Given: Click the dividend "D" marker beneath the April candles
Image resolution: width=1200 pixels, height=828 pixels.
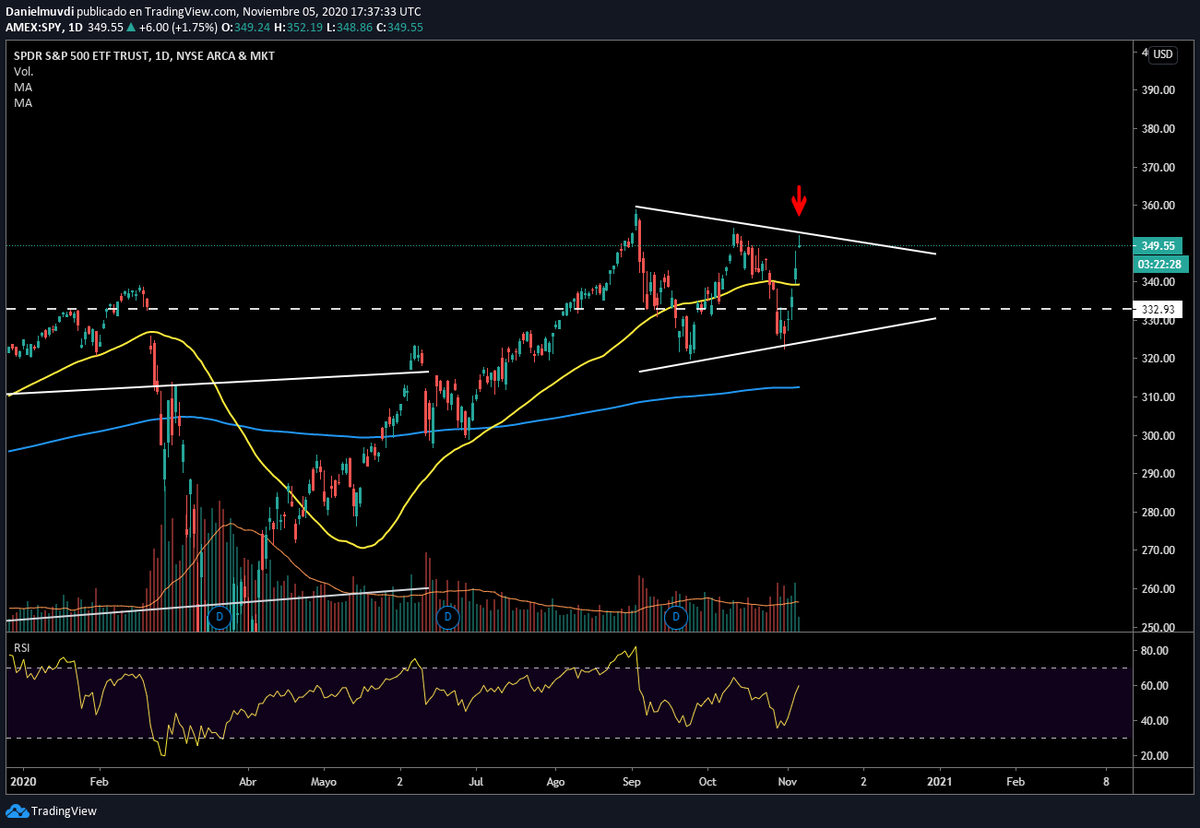Looking at the screenshot, I should click(x=219, y=617).
